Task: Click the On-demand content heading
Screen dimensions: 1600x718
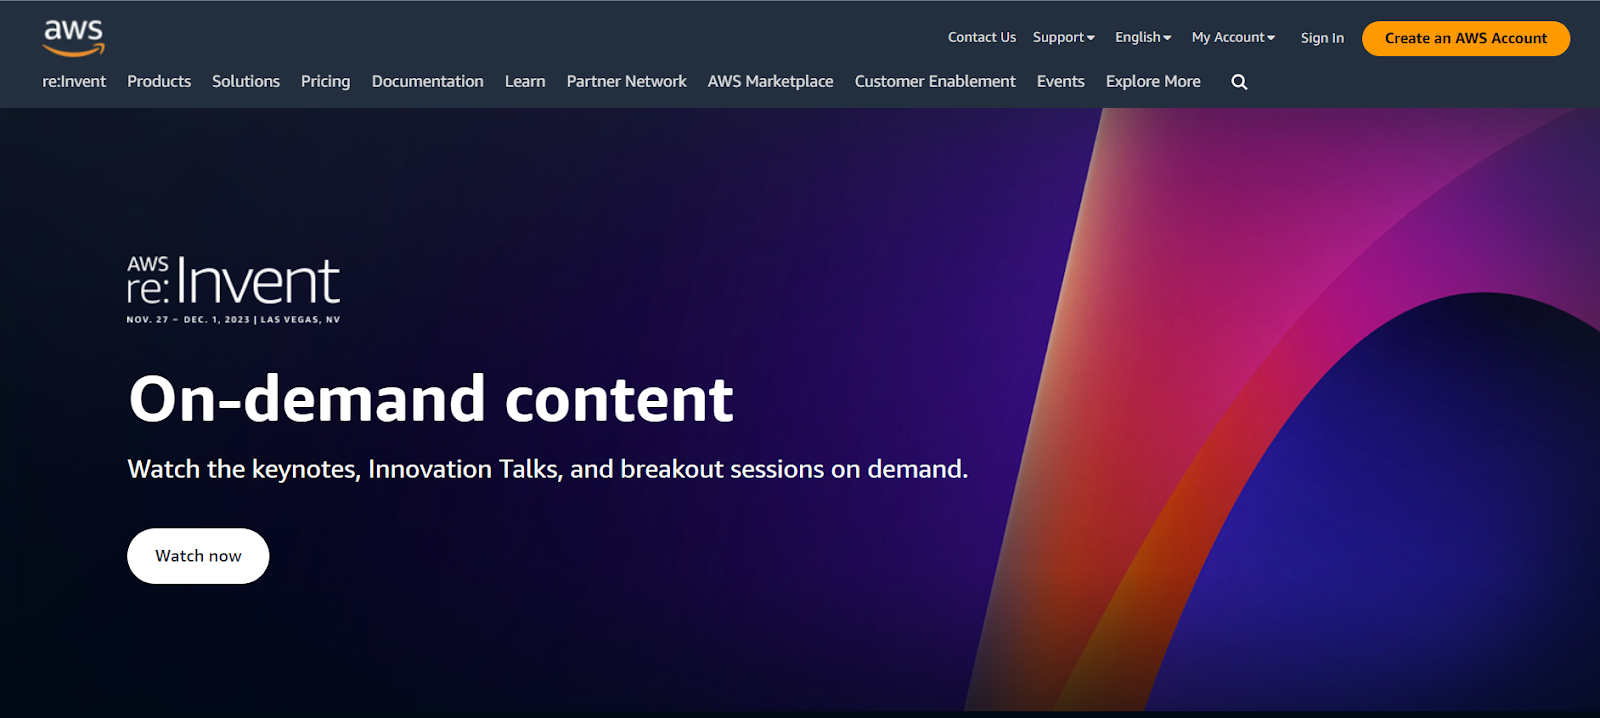Action: tap(431, 399)
